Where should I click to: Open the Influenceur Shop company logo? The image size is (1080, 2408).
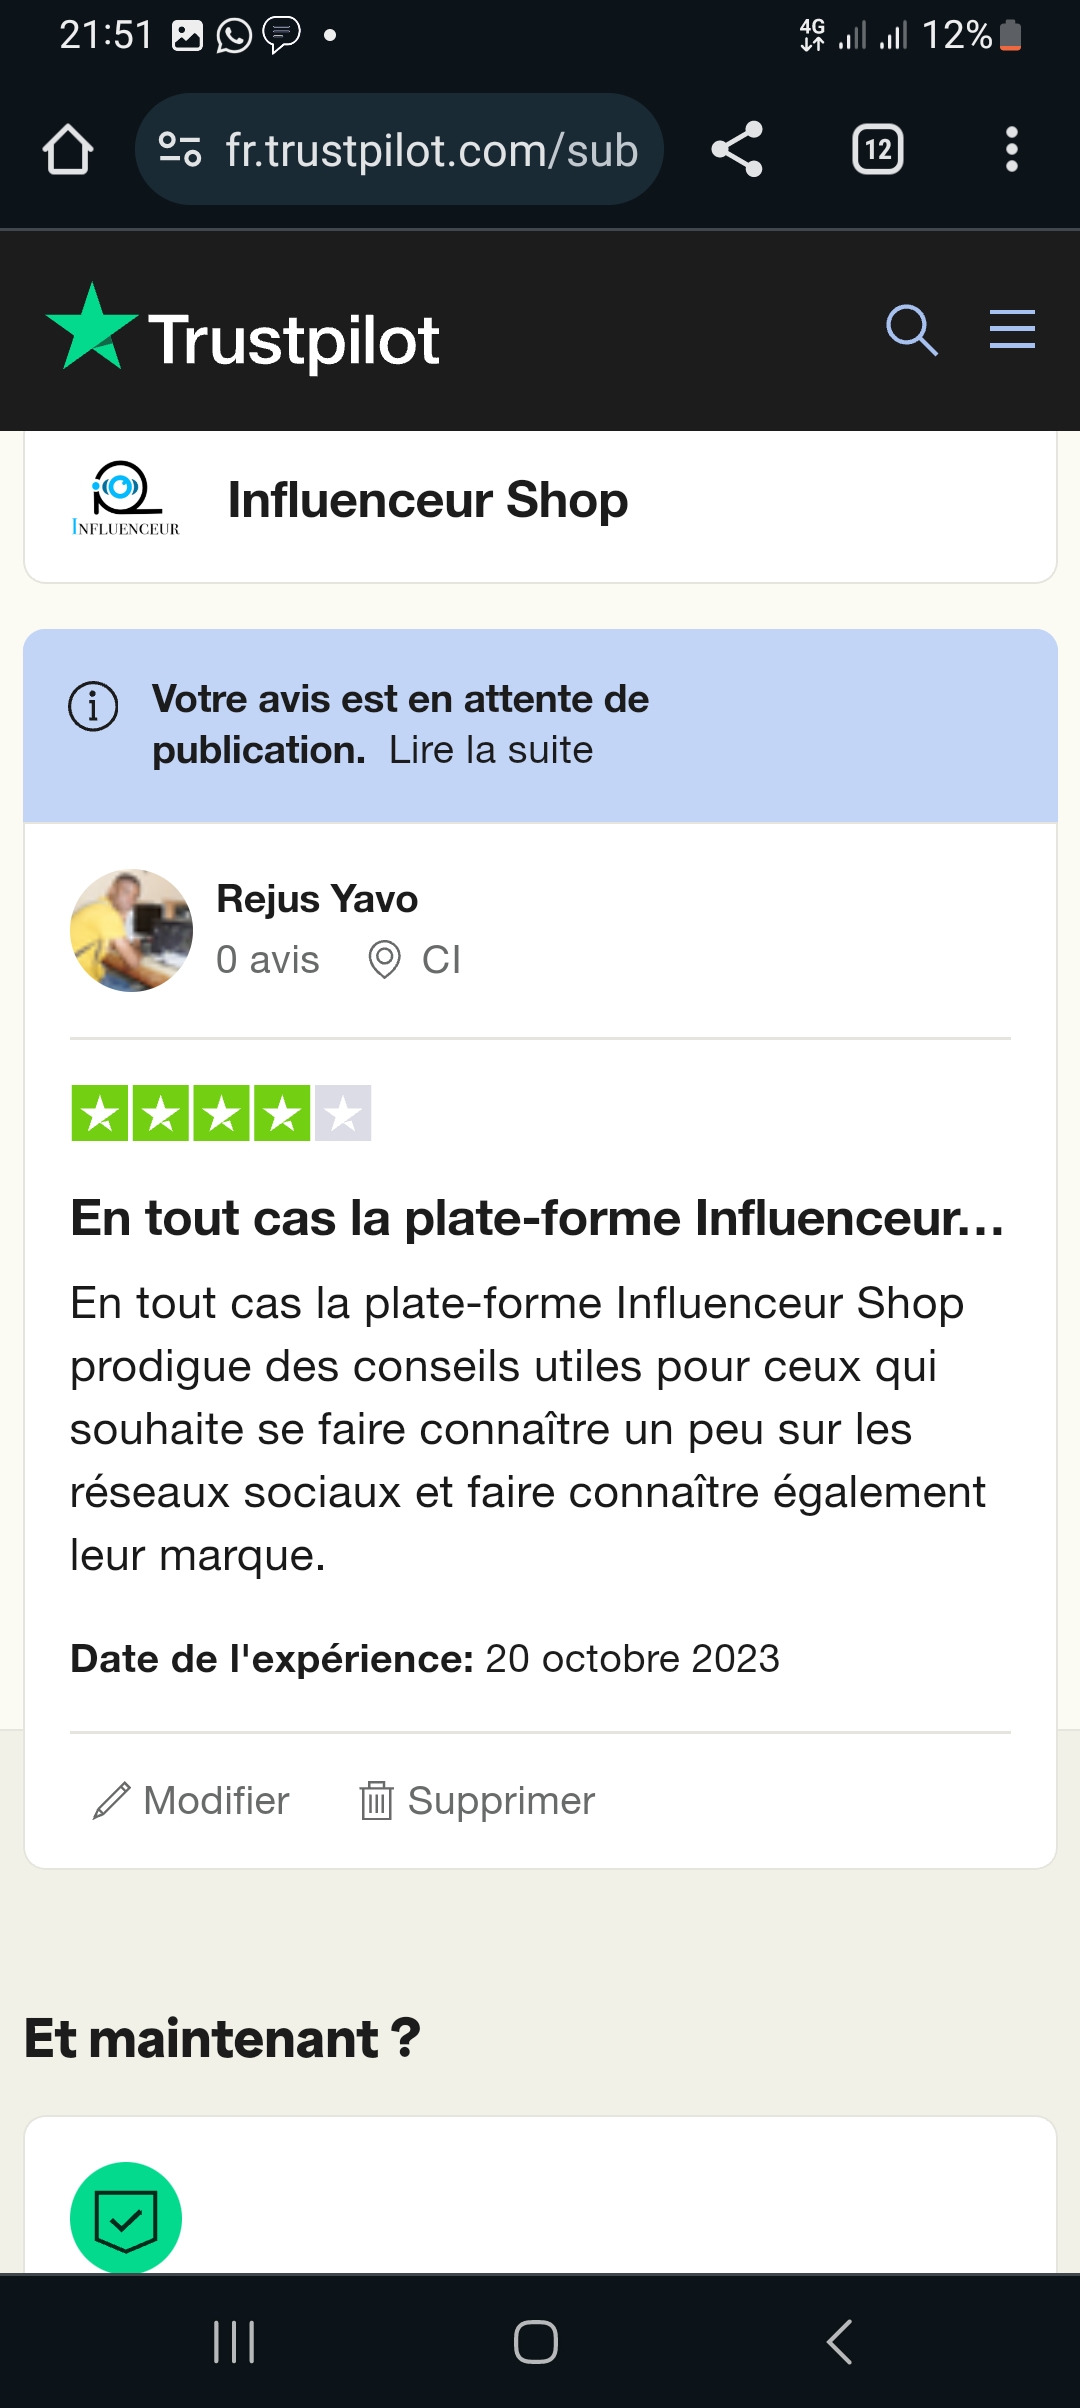click(x=126, y=499)
